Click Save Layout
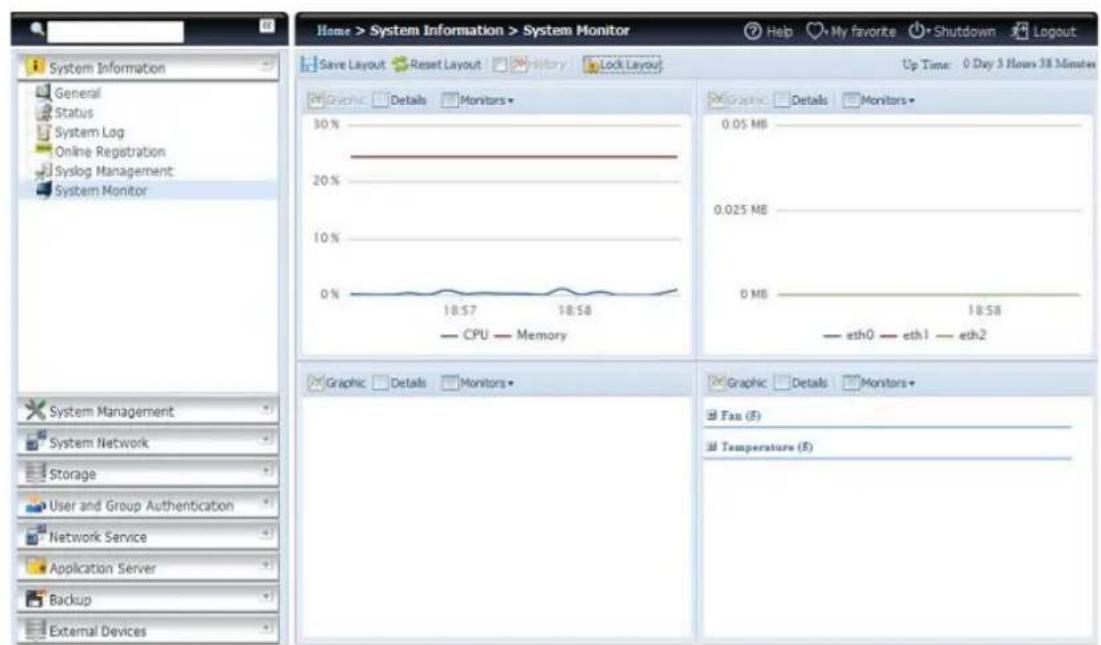 point(343,65)
